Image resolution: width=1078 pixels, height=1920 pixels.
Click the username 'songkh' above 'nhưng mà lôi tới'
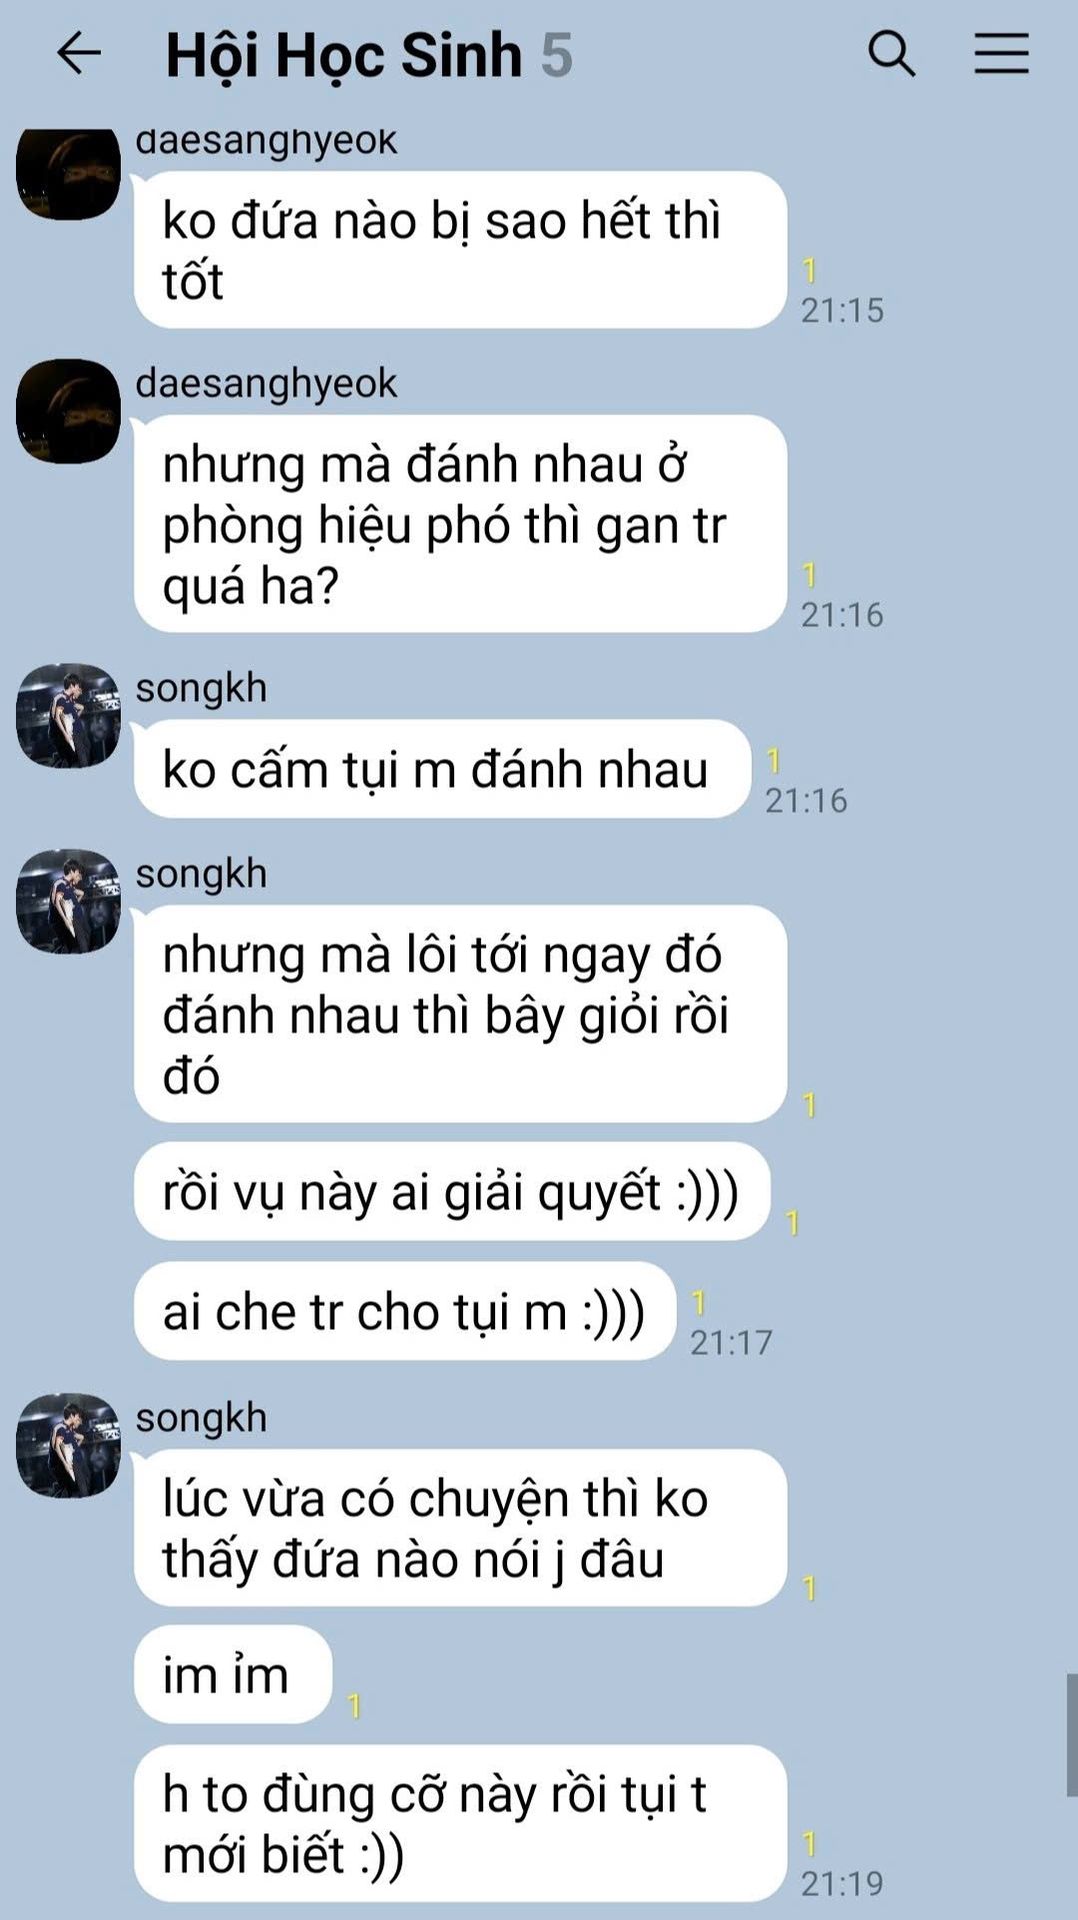(x=201, y=874)
